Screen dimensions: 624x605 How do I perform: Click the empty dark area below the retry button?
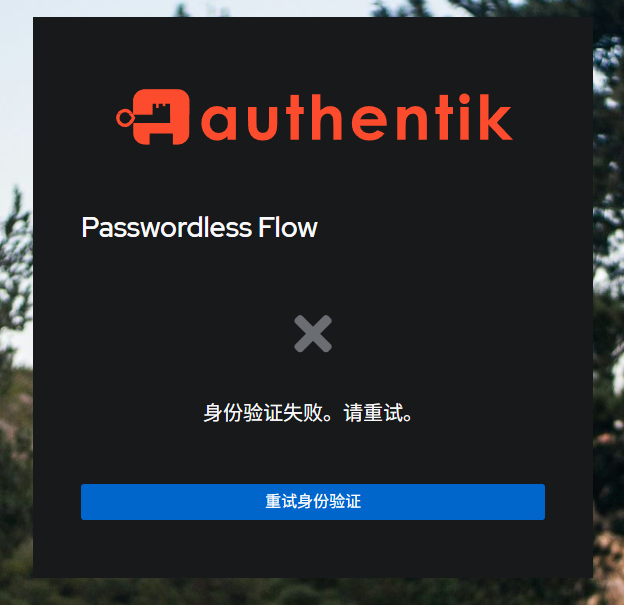(313, 548)
